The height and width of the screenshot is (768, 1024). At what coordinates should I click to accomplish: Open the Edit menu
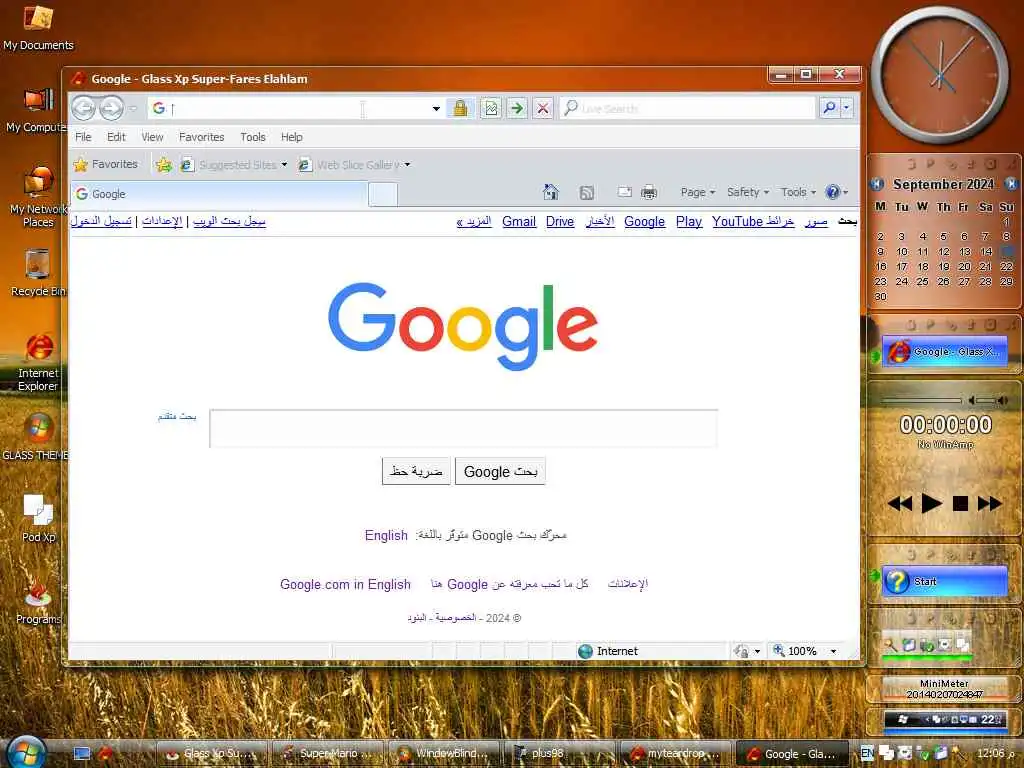tap(116, 137)
